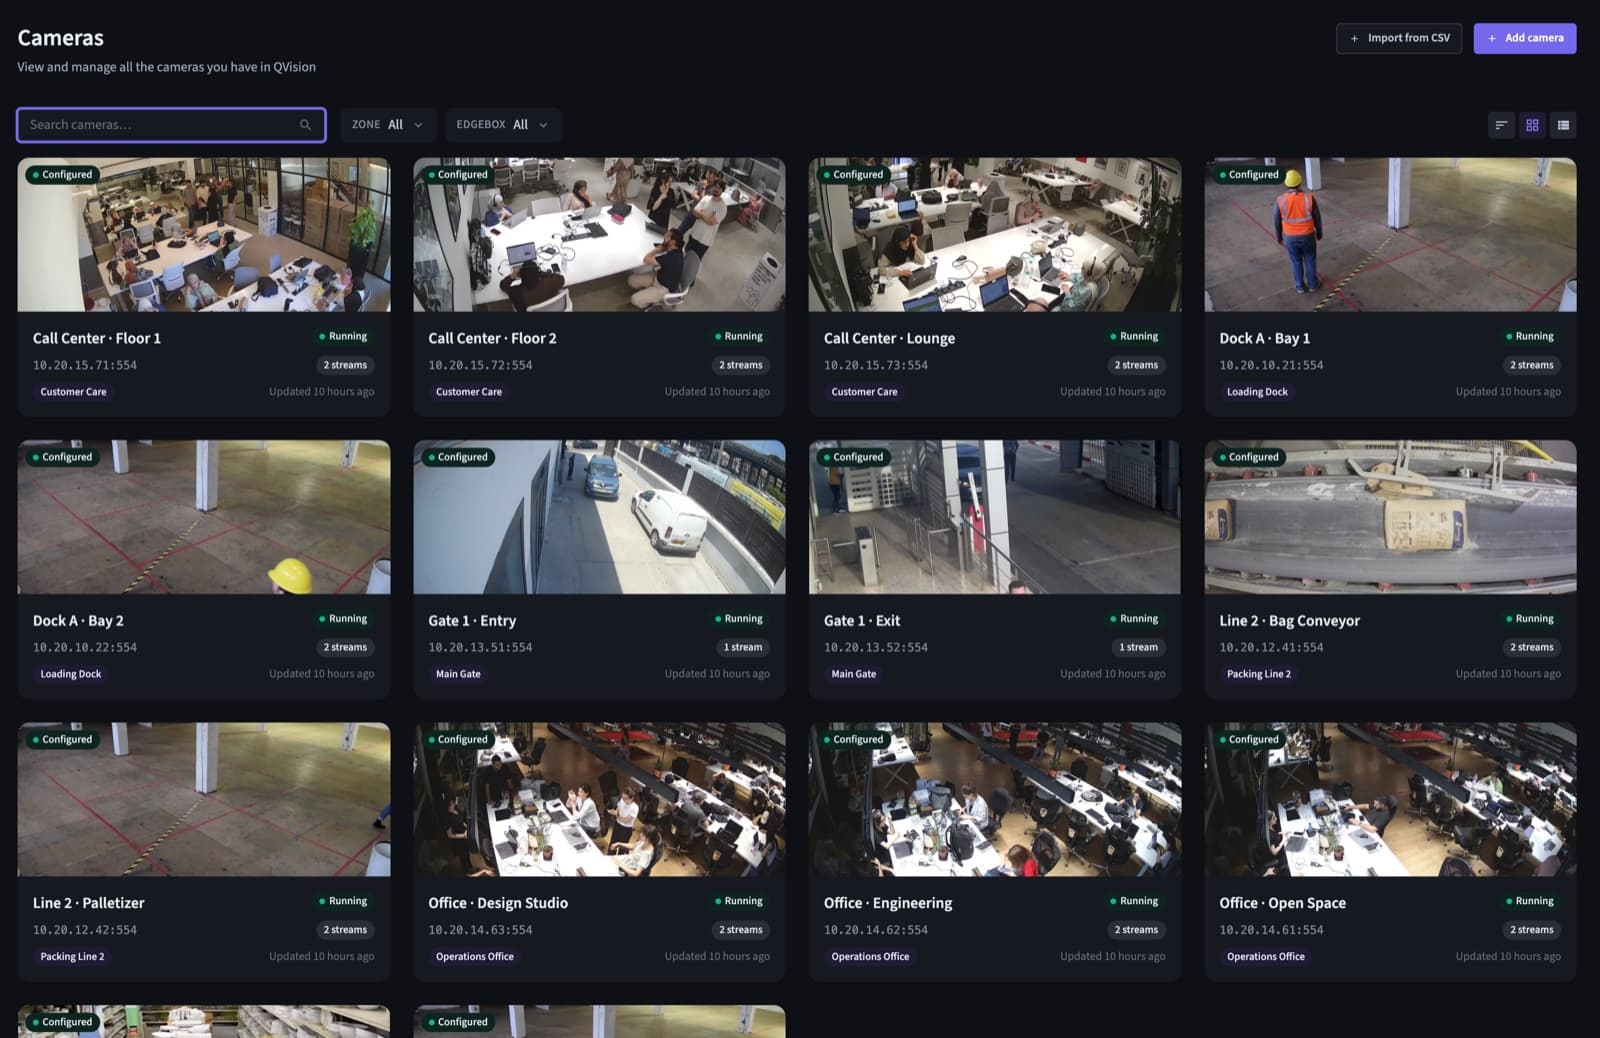This screenshot has height=1038, width=1600.
Task: Click the search magnifier icon
Action: pos(305,125)
